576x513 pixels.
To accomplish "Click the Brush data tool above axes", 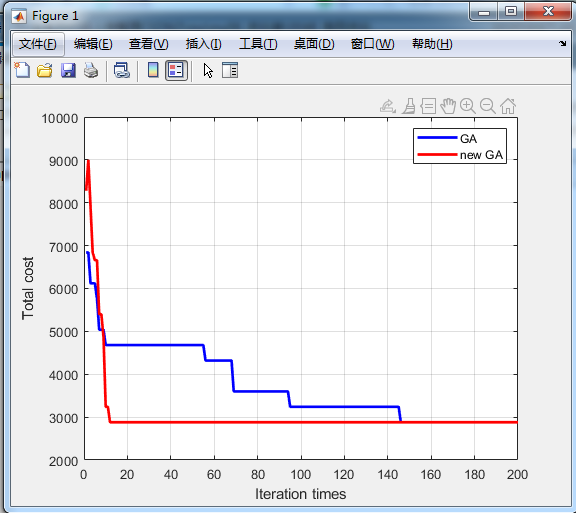I will (x=408, y=106).
